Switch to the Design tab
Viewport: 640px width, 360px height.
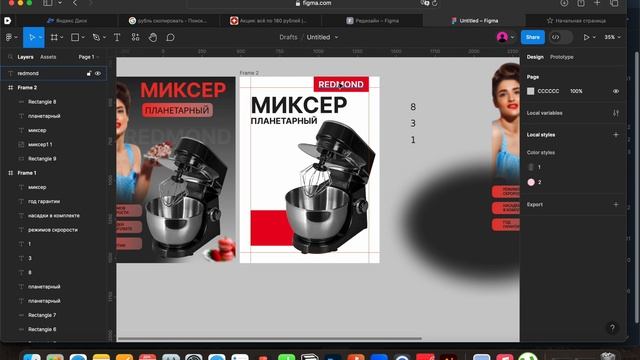[x=535, y=57]
